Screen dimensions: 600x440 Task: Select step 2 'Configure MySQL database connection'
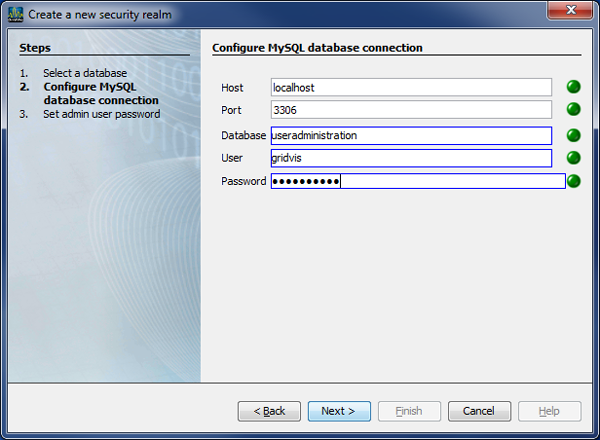click(x=101, y=93)
